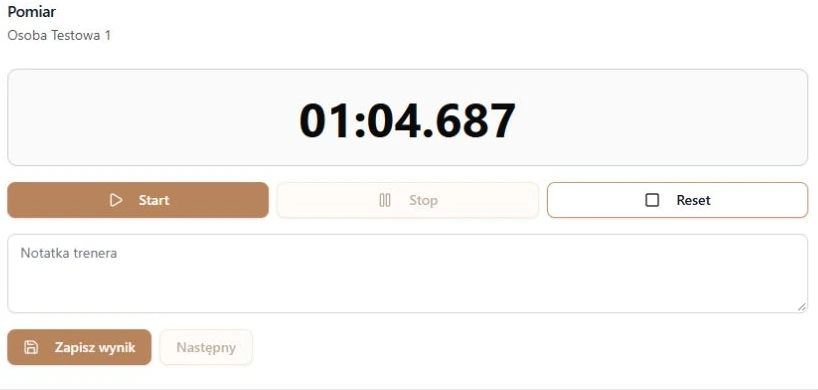Click the text area resize handle corner
This screenshot has height=390, width=818.
click(x=802, y=308)
